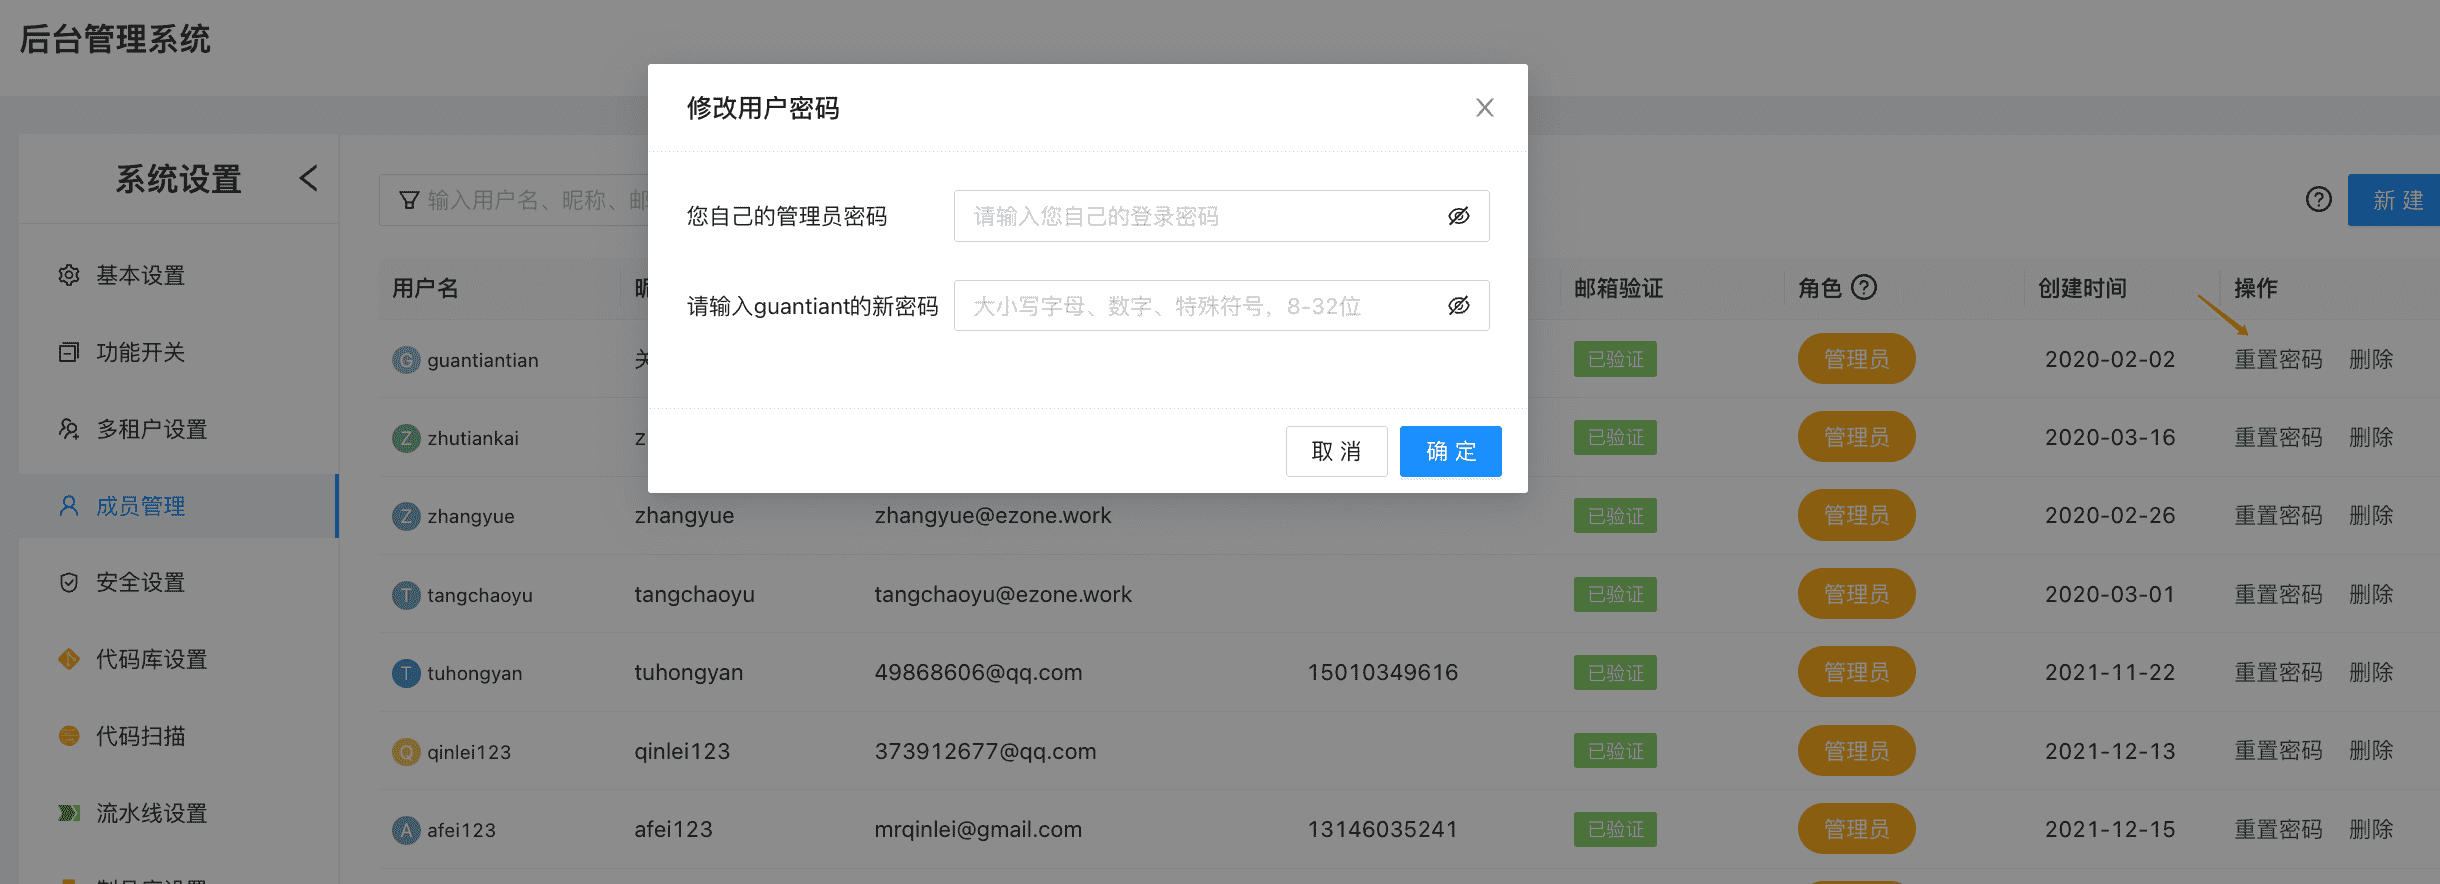Click the 管理员 role tag for zhangyue
2440x884 pixels.
1856,515
